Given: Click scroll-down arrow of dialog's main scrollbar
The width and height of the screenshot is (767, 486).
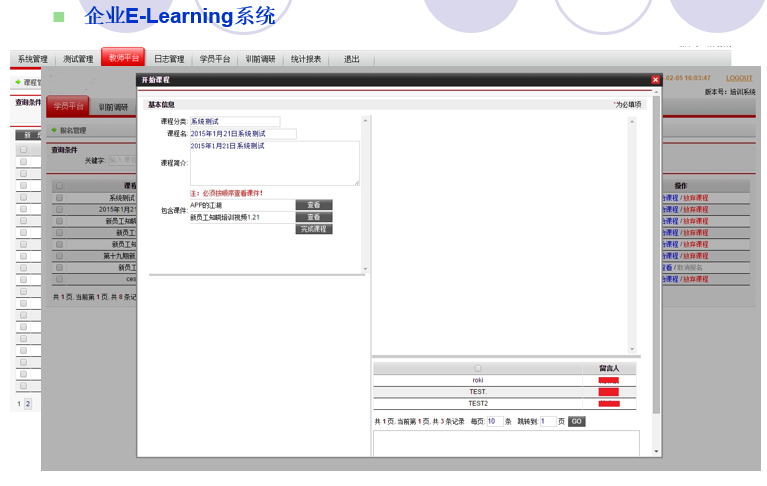Looking at the screenshot, I should [656, 451].
